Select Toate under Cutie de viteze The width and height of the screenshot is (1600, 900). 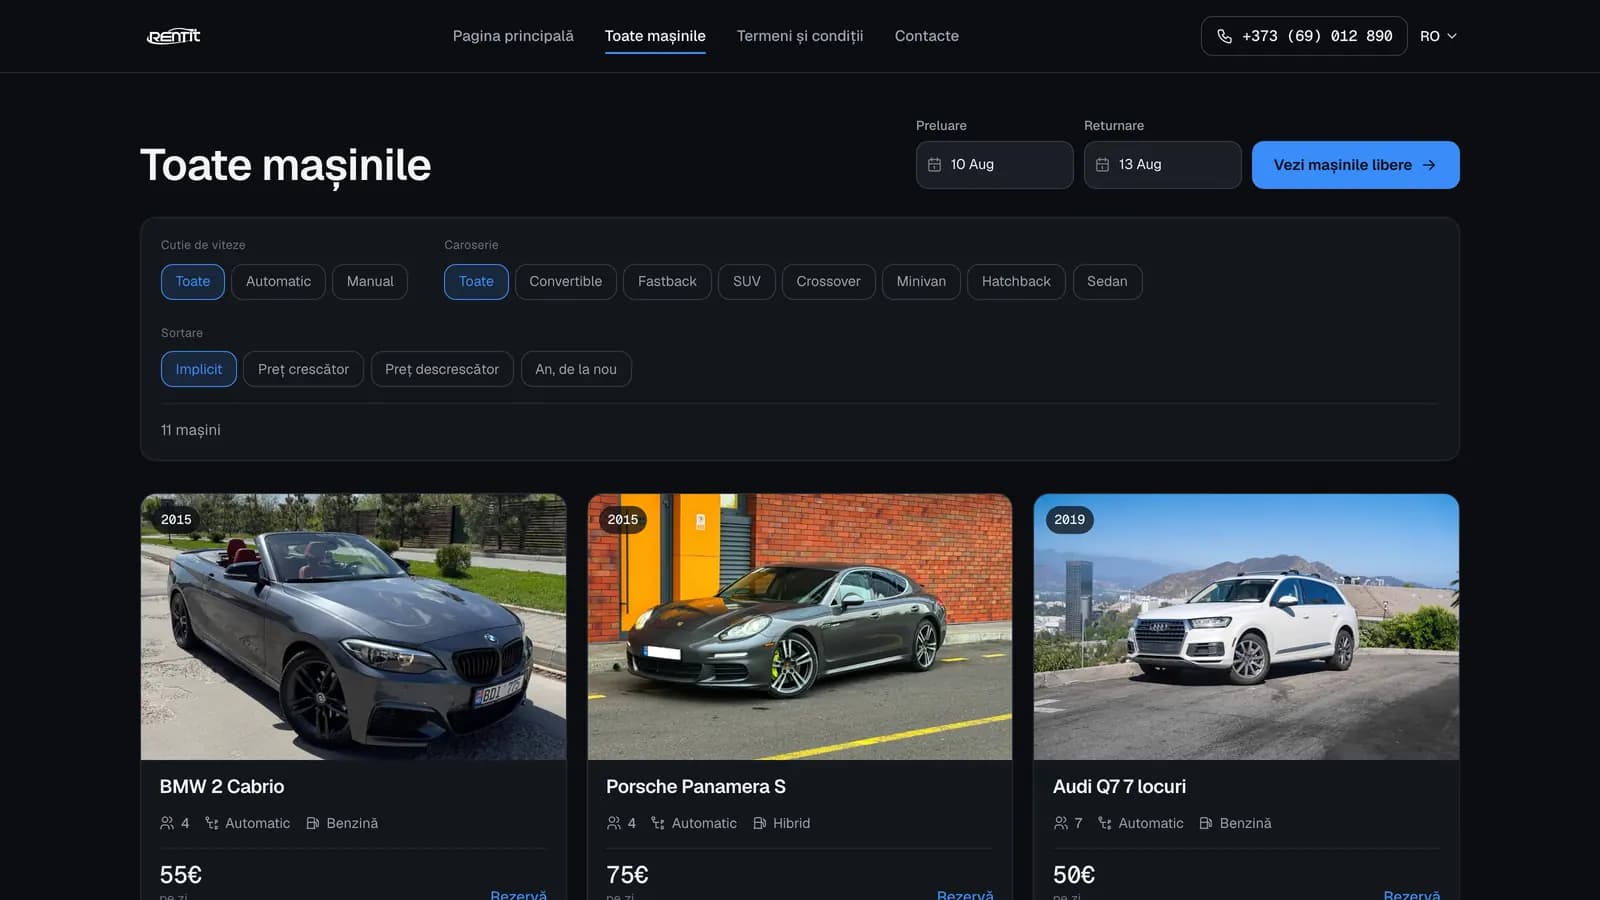[x=193, y=282]
